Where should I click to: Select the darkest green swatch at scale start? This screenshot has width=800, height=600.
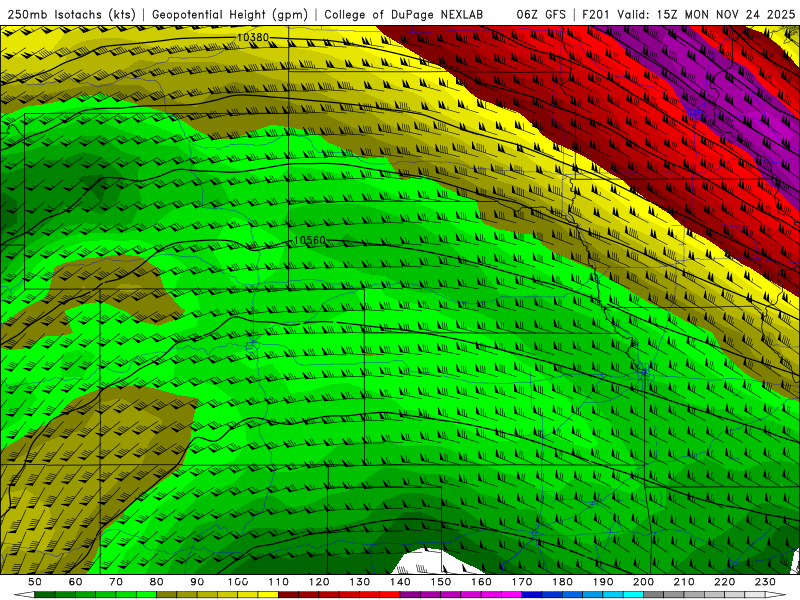tap(45, 594)
